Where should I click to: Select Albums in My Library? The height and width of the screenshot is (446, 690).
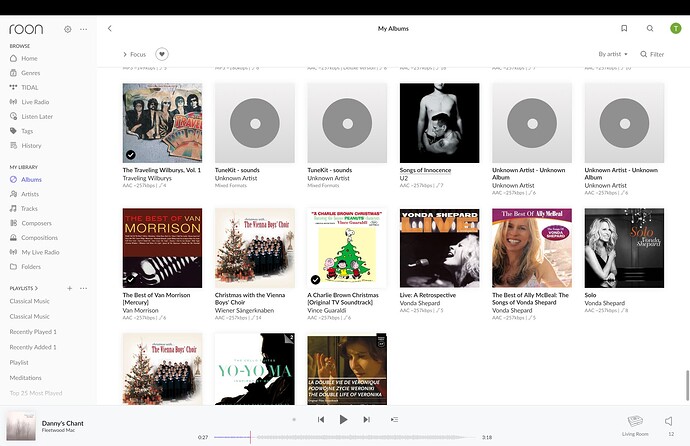26,179
